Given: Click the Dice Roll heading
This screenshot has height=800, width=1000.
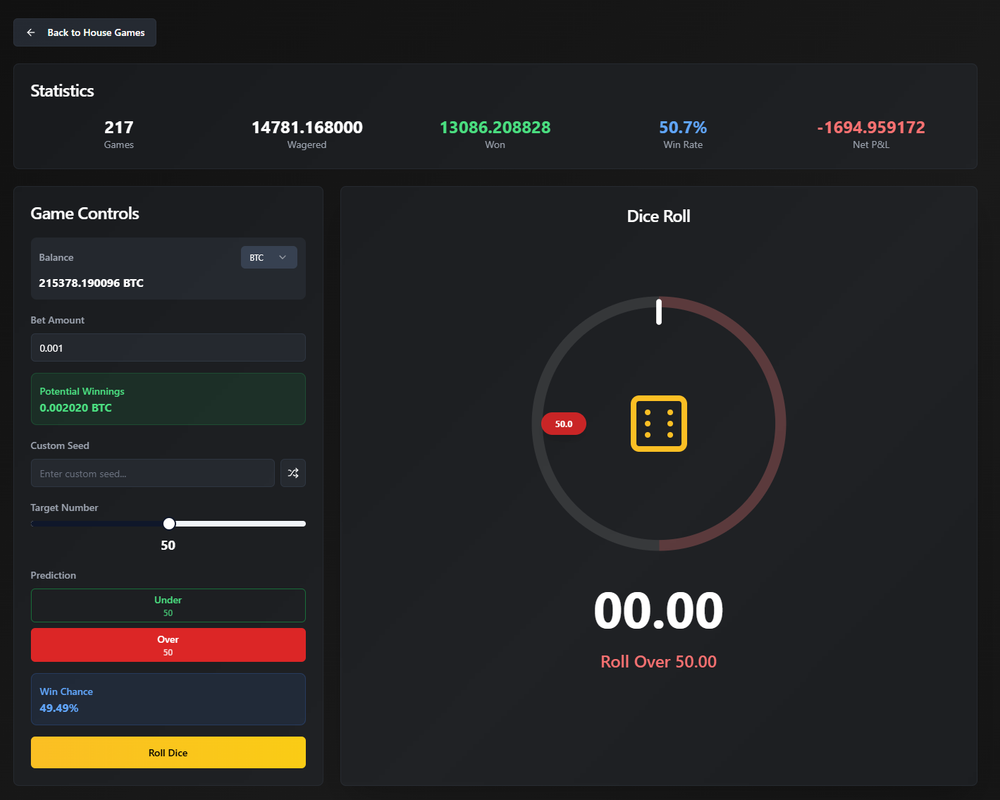Looking at the screenshot, I should [x=659, y=216].
